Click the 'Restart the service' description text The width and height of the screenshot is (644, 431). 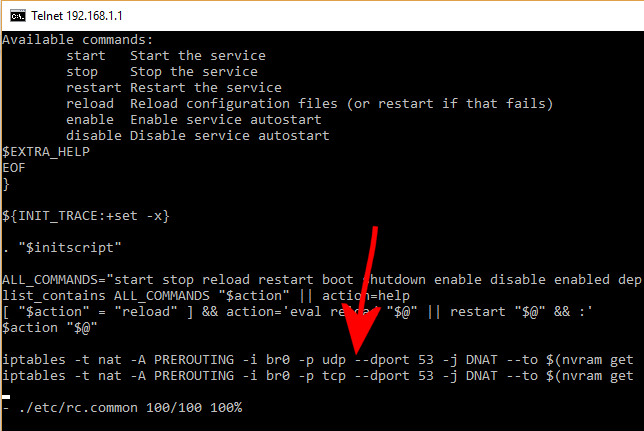pos(206,88)
